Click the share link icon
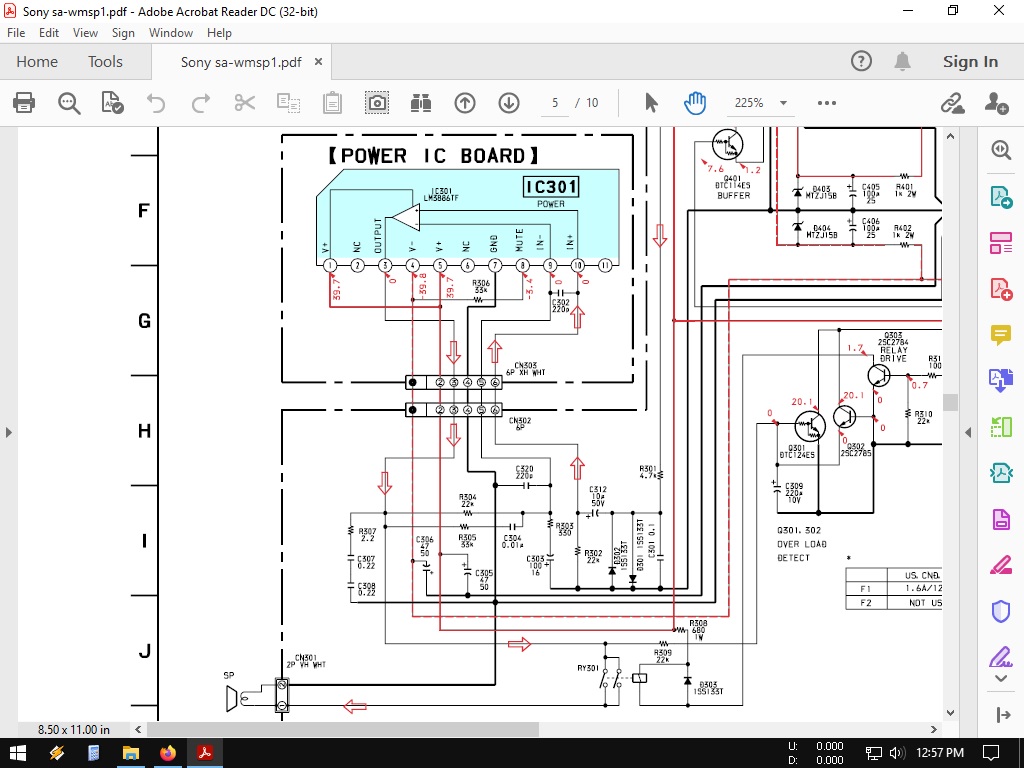The height and width of the screenshot is (768, 1024). point(953,103)
